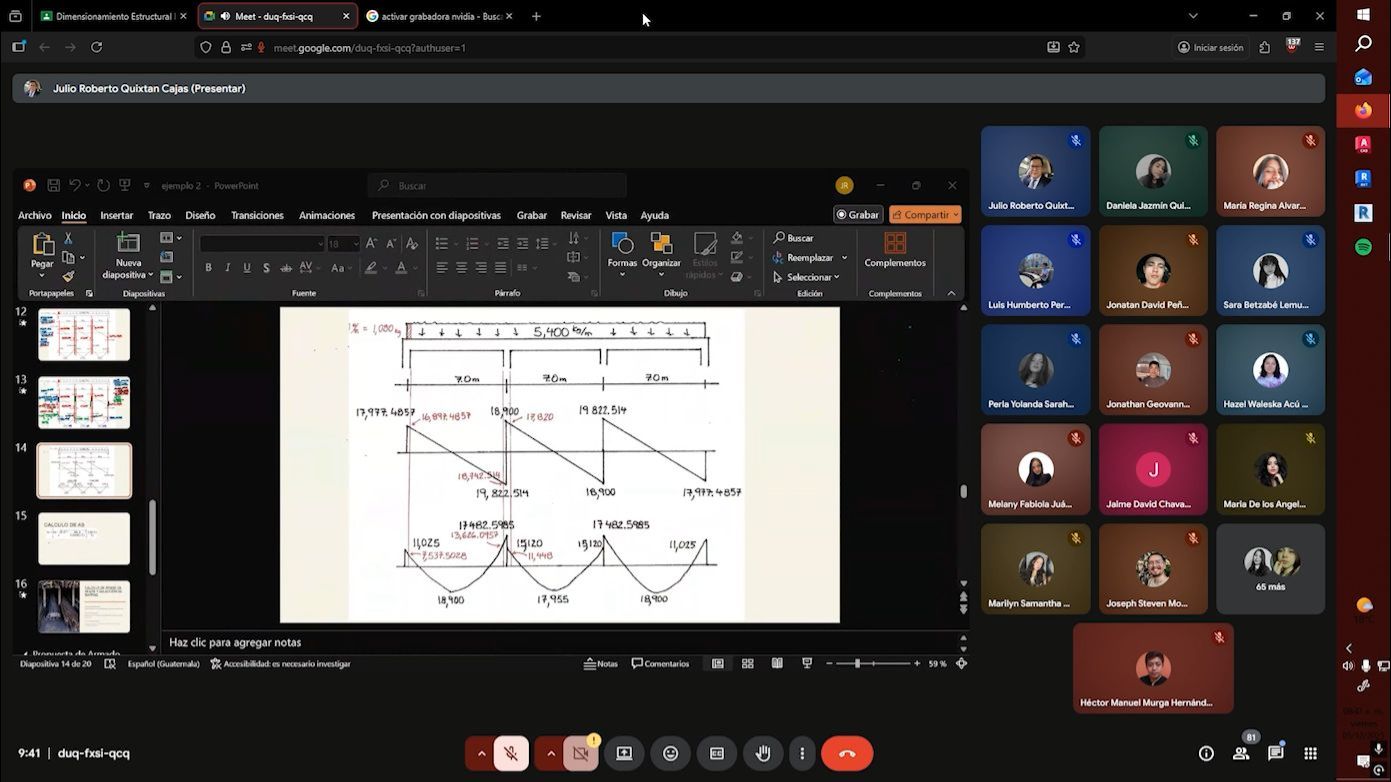Expand microphone audio settings arrow
This screenshot has width=1391, height=782.
[482, 753]
